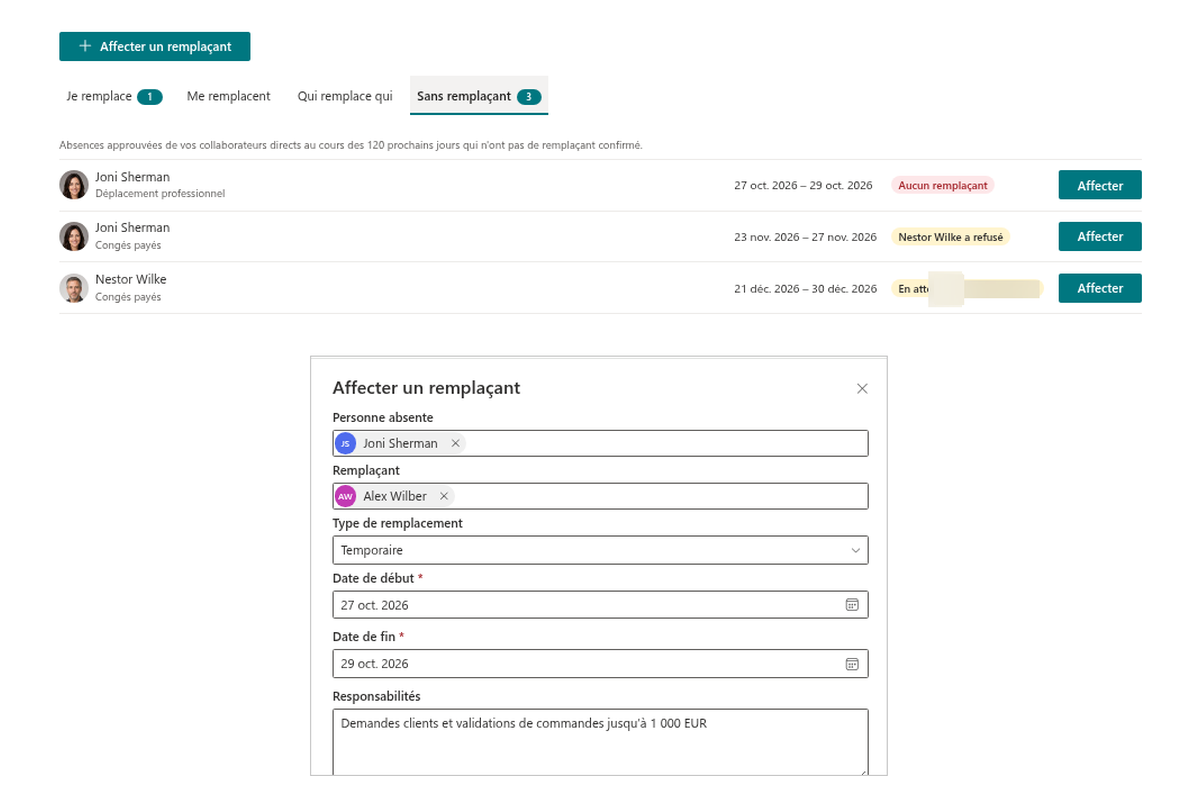
Task: Click the Date de fin field
Action: pos(600,663)
